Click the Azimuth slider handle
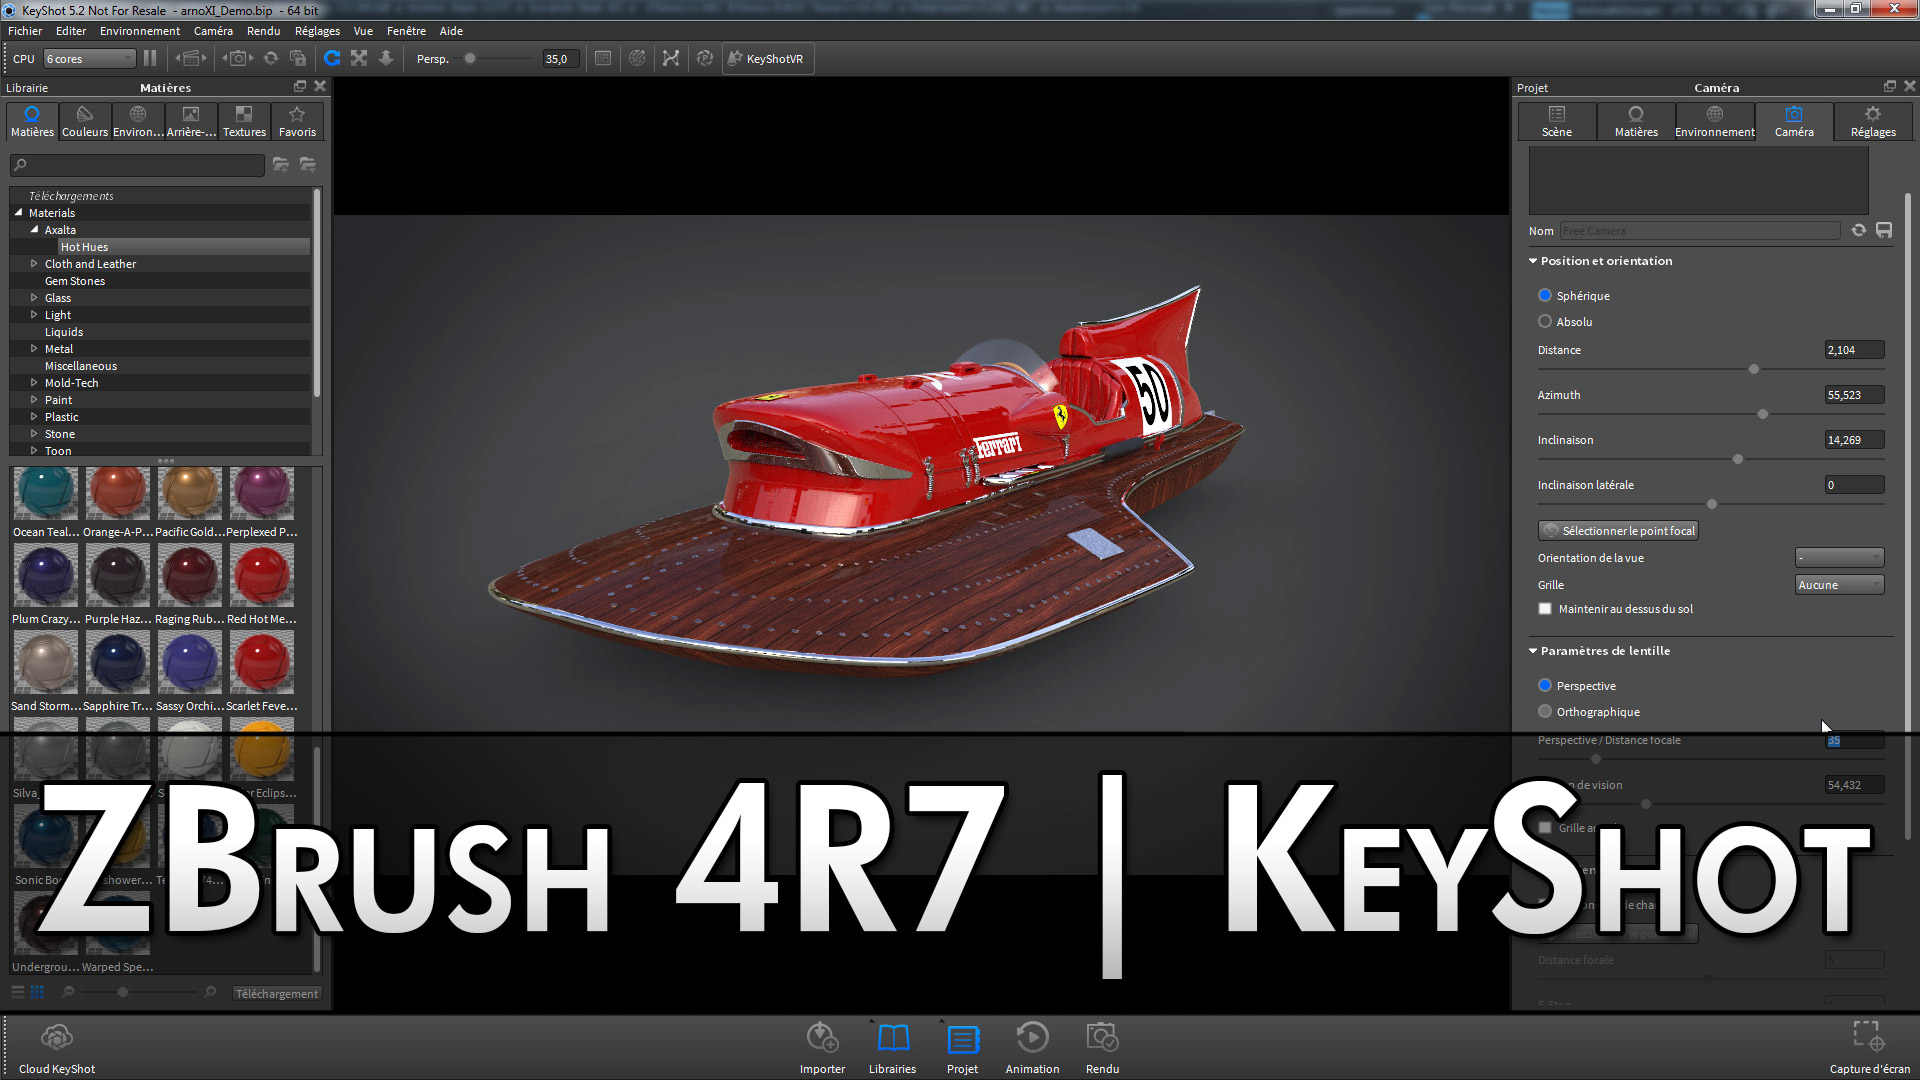 (x=1763, y=414)
